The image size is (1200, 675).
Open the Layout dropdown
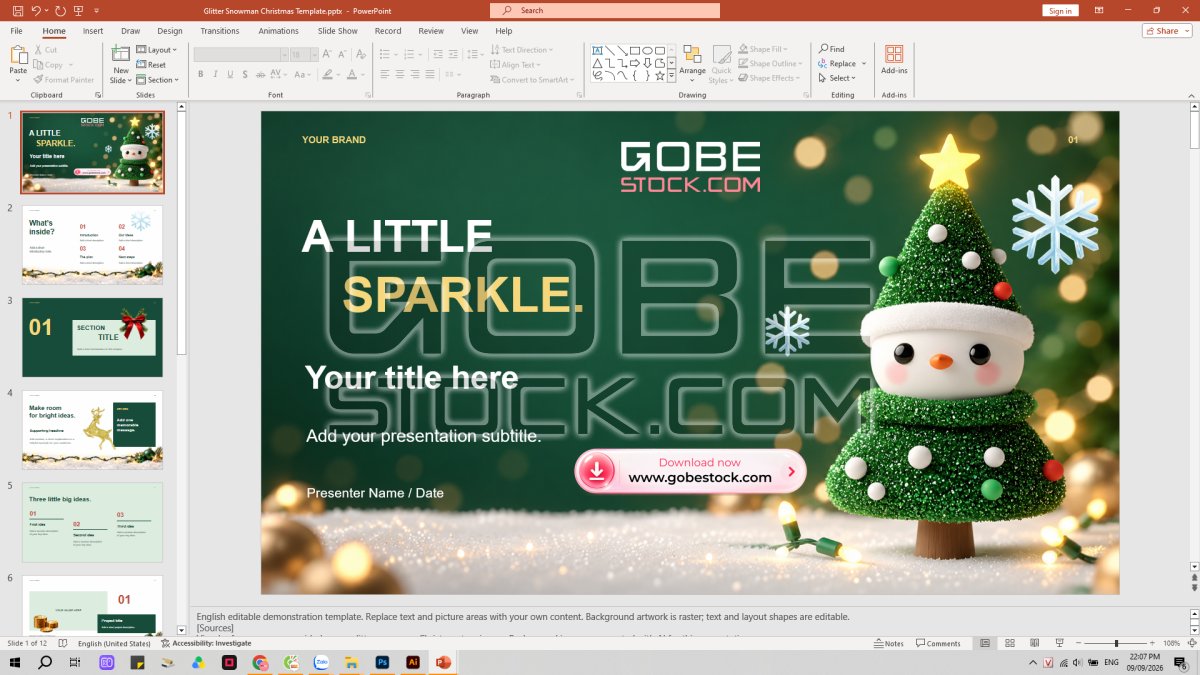[x=156, y=50]
